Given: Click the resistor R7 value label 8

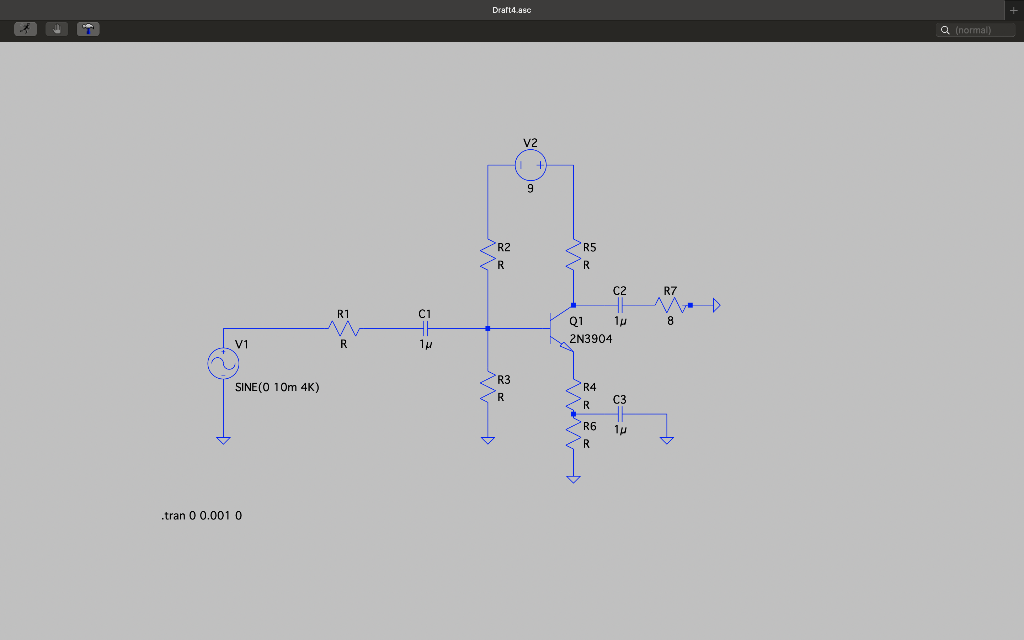Looking at the screenshot, I should pos(670,322).
